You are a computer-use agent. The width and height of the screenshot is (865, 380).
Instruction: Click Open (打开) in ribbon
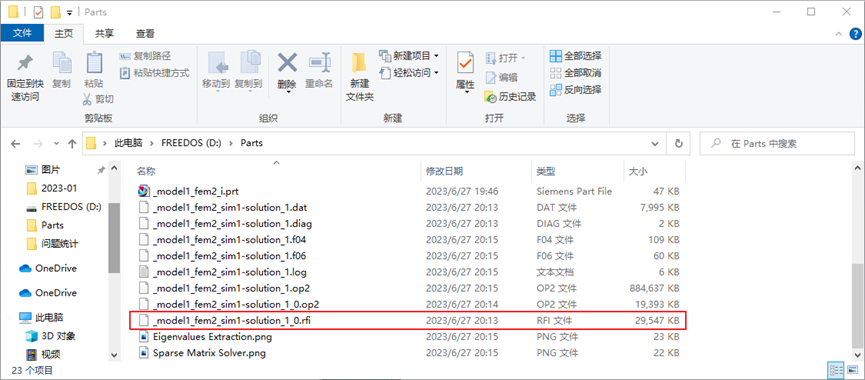[505, 58]
